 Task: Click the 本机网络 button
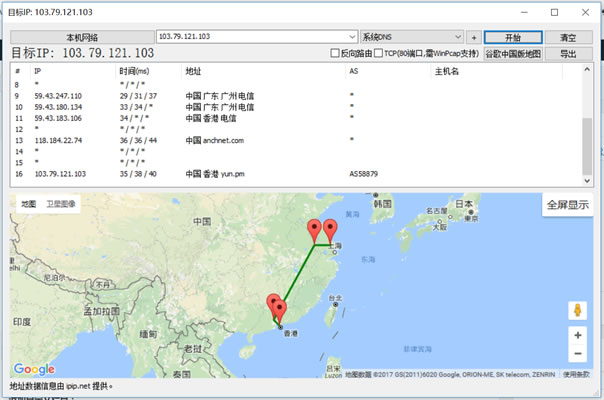pos(81,37)
